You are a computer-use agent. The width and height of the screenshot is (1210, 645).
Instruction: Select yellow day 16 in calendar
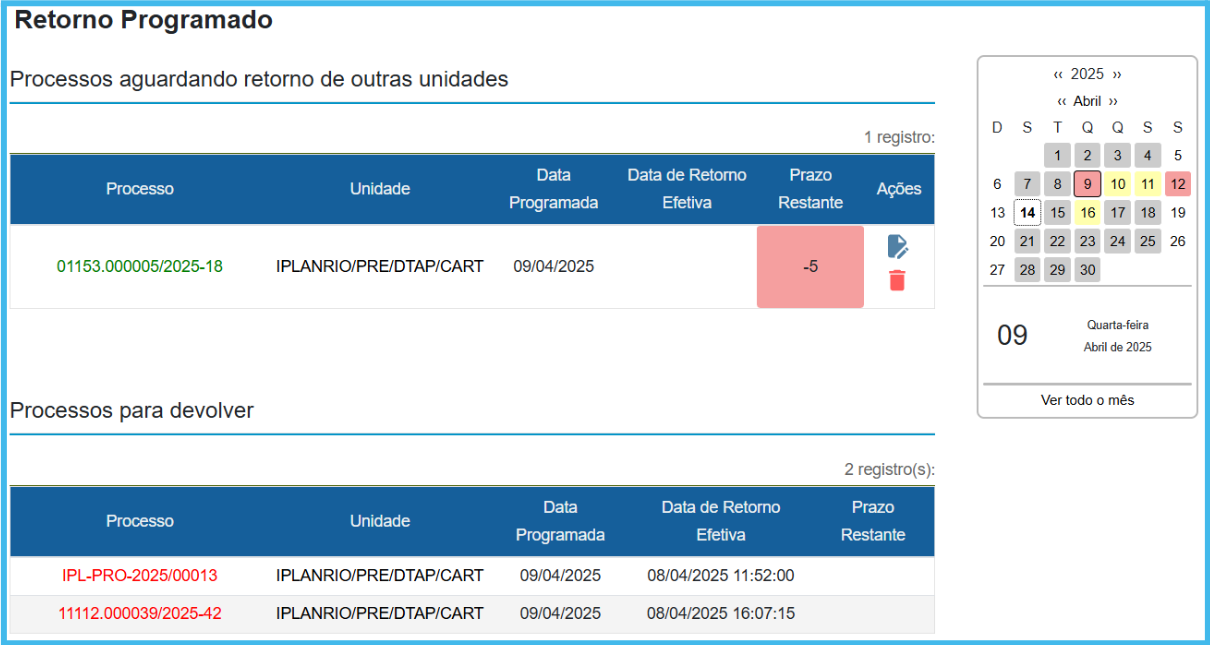(1087, 213)
